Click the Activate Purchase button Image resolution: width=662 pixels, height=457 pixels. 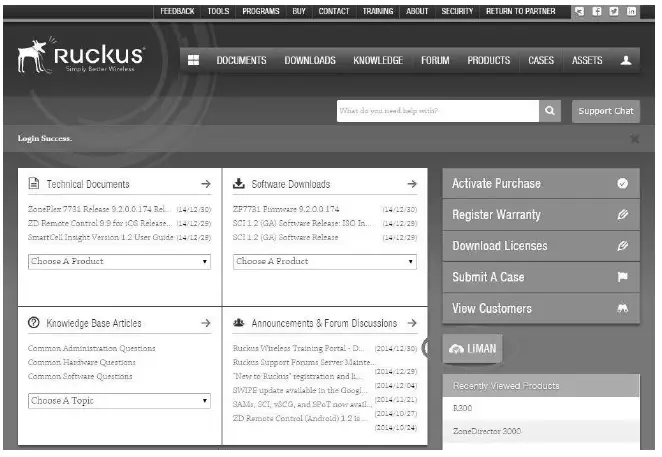click(x=541, y=183)
